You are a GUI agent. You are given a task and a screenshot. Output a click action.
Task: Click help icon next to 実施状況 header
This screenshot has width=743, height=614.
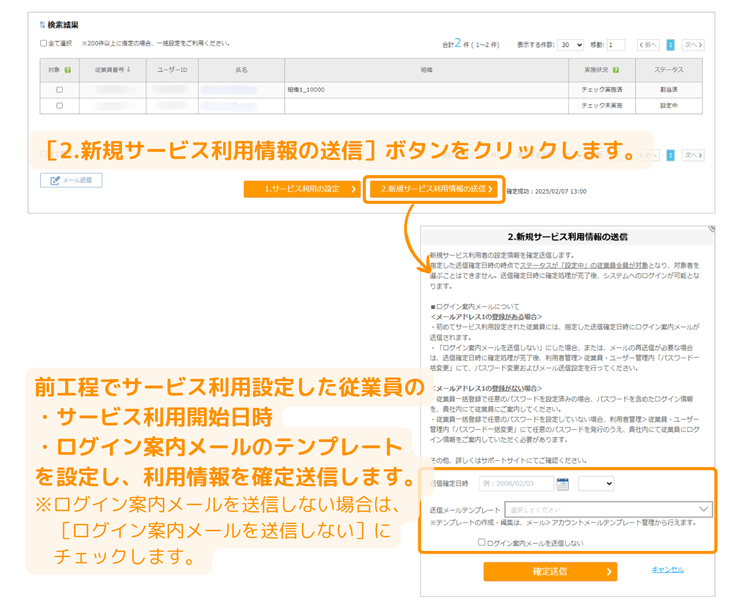coord(615,71)
